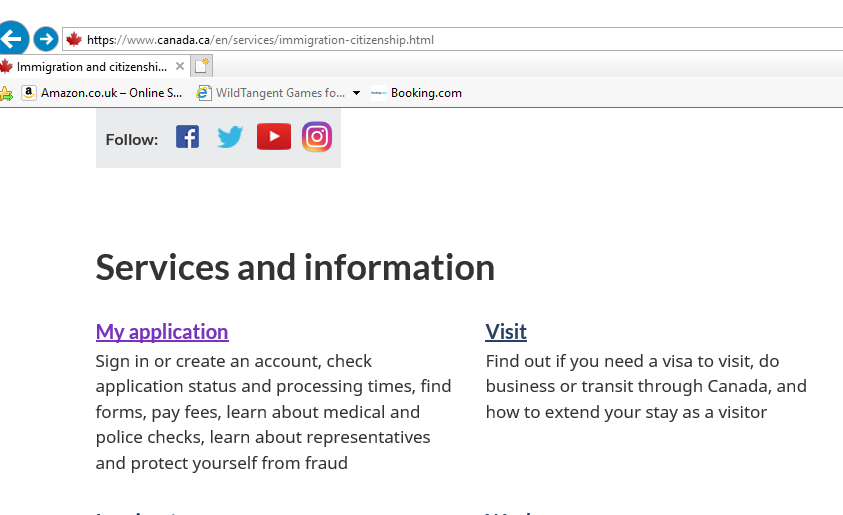
Task: Click the Amazon favicon in favorites bar
Action: click(29, 93)
